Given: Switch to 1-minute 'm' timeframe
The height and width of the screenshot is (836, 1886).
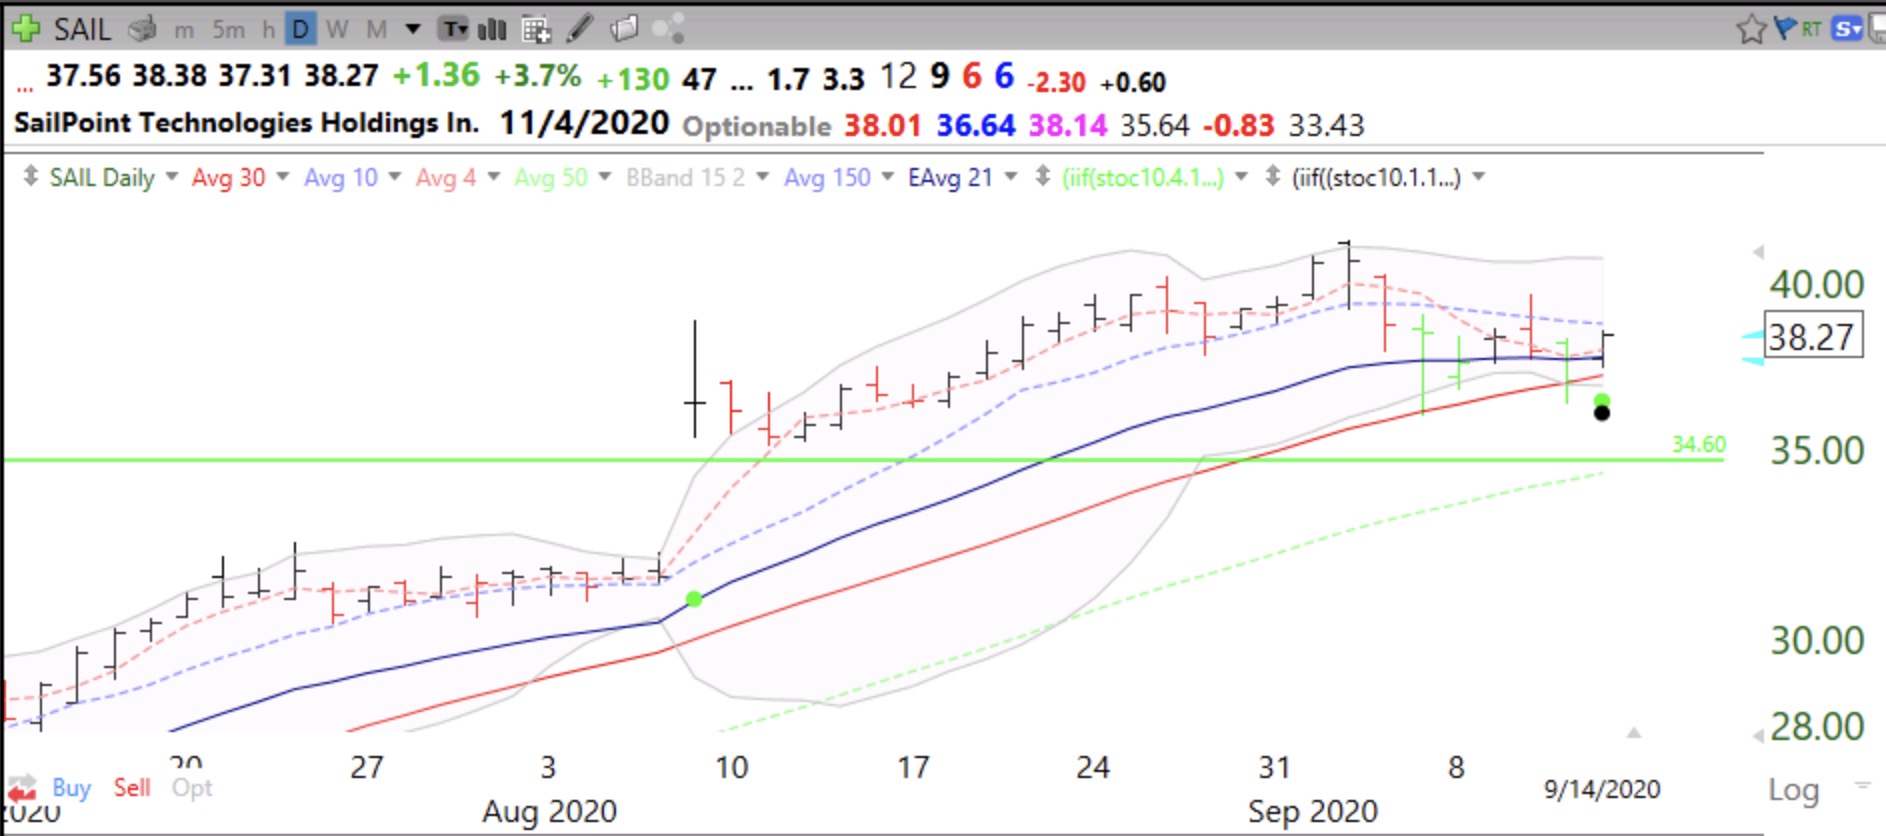Looking at the screenshot, I should coord(184,30).
